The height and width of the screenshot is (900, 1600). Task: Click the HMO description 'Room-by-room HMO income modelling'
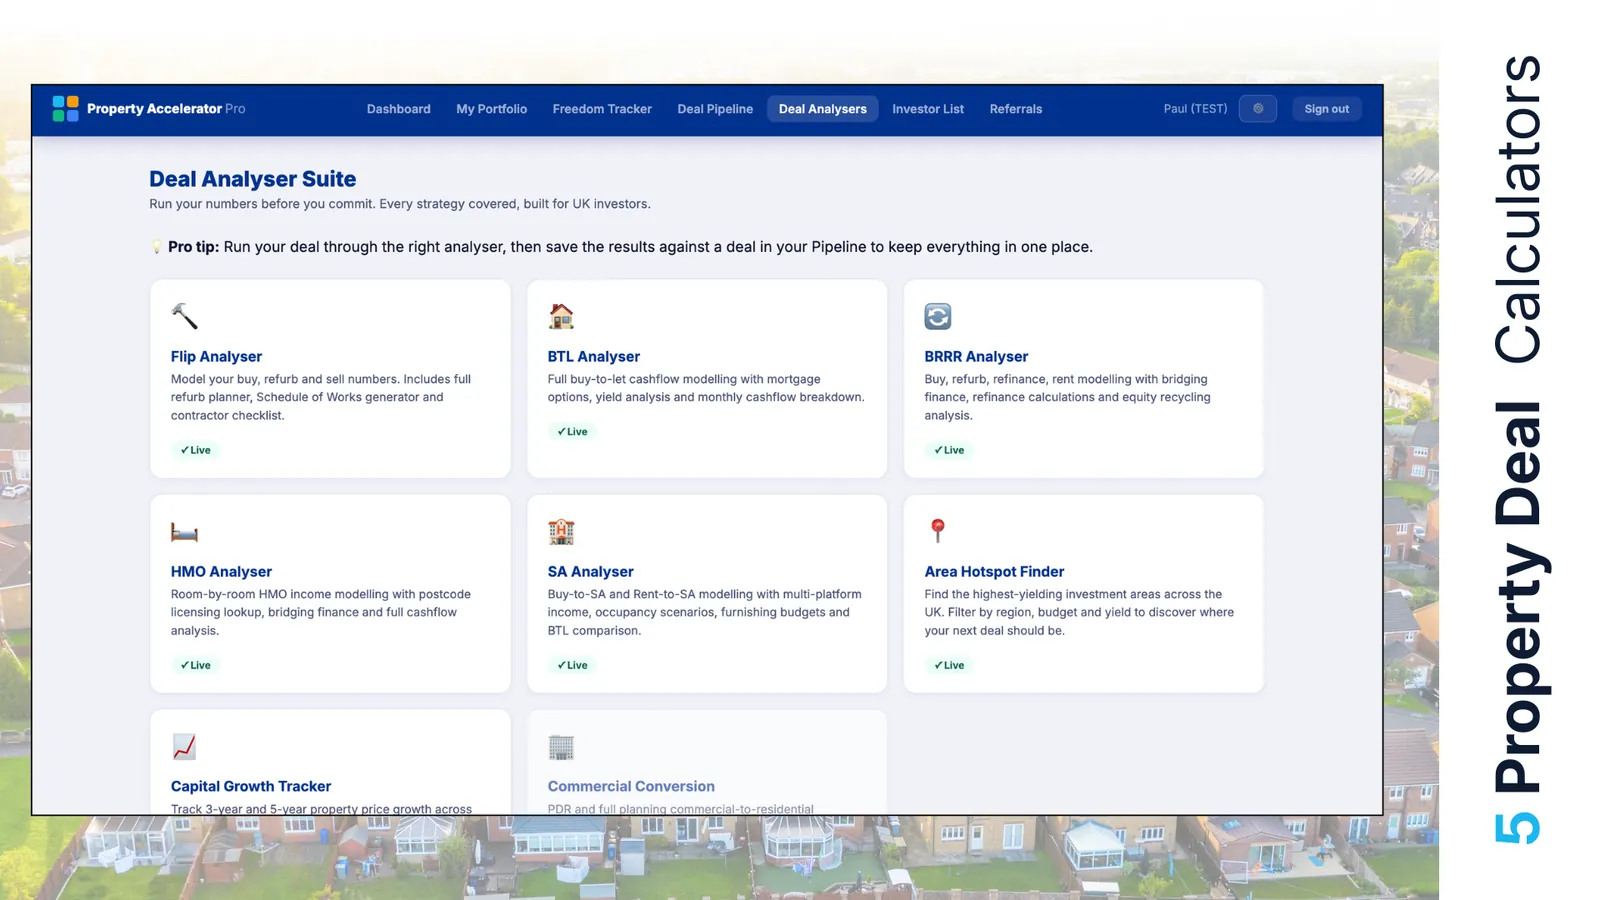tap(320, 612)
